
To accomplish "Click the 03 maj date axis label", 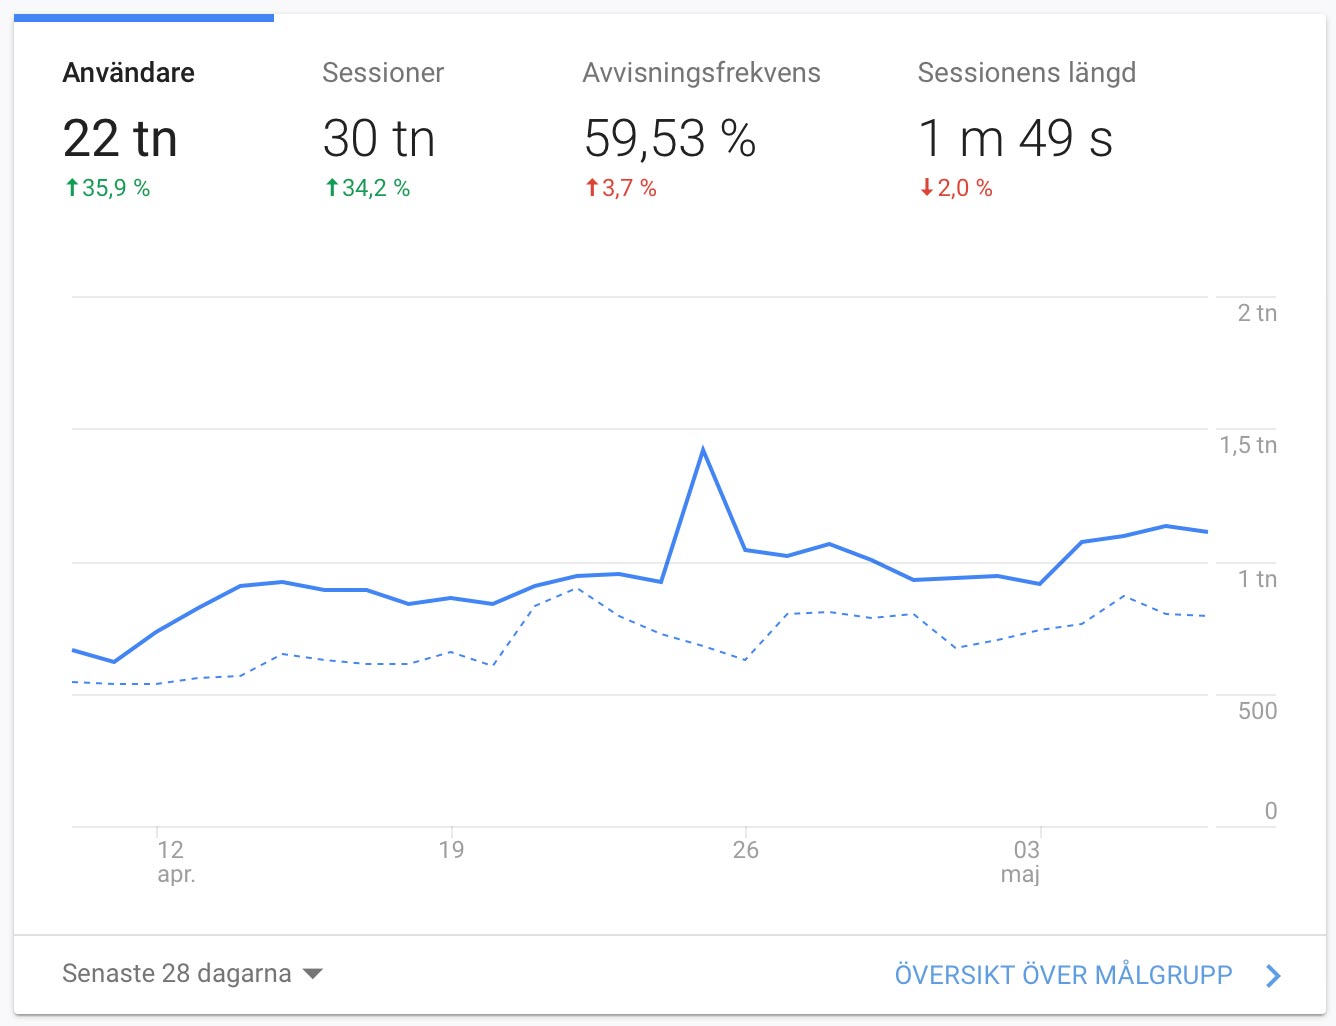I will [1024, 861].
